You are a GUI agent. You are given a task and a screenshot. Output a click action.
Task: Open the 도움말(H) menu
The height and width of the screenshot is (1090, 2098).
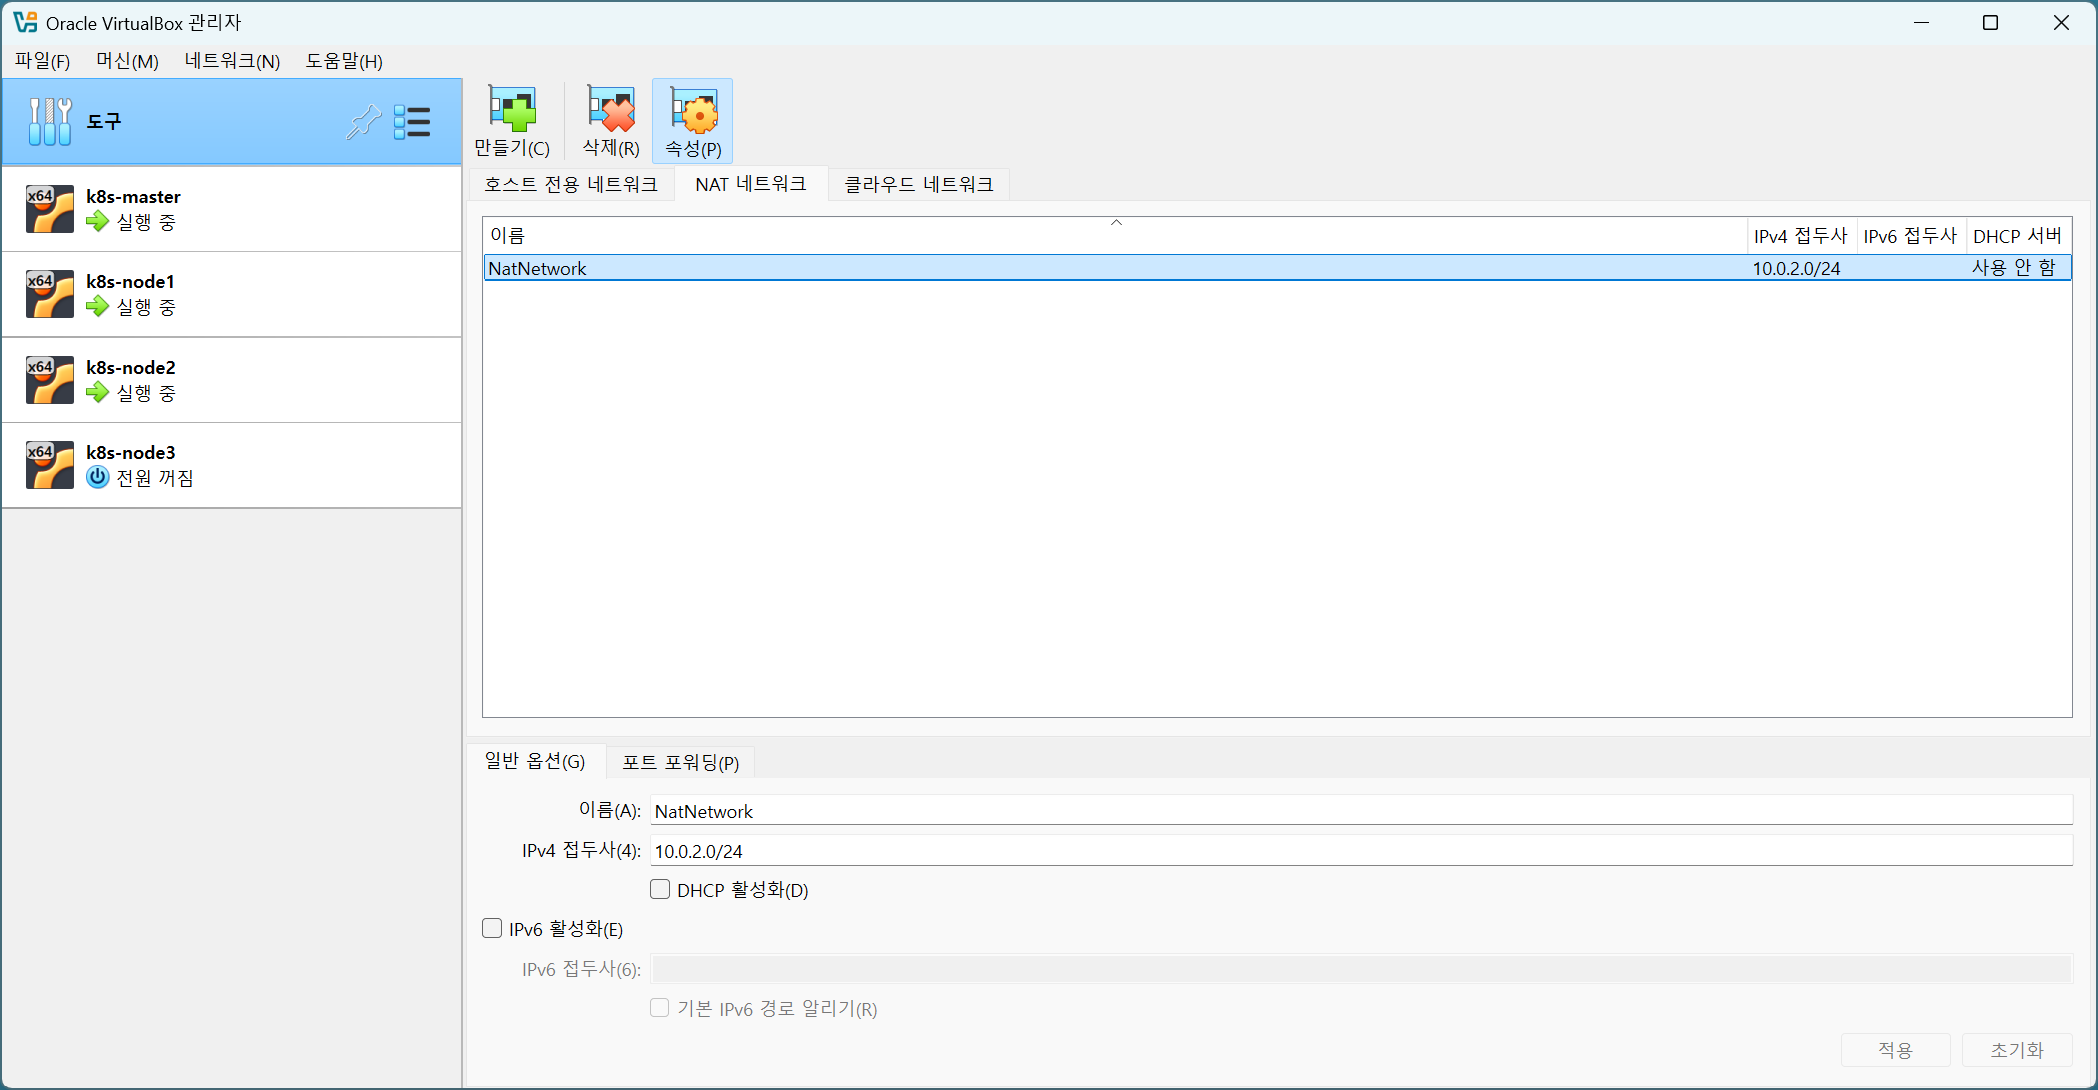coord(344,61)
